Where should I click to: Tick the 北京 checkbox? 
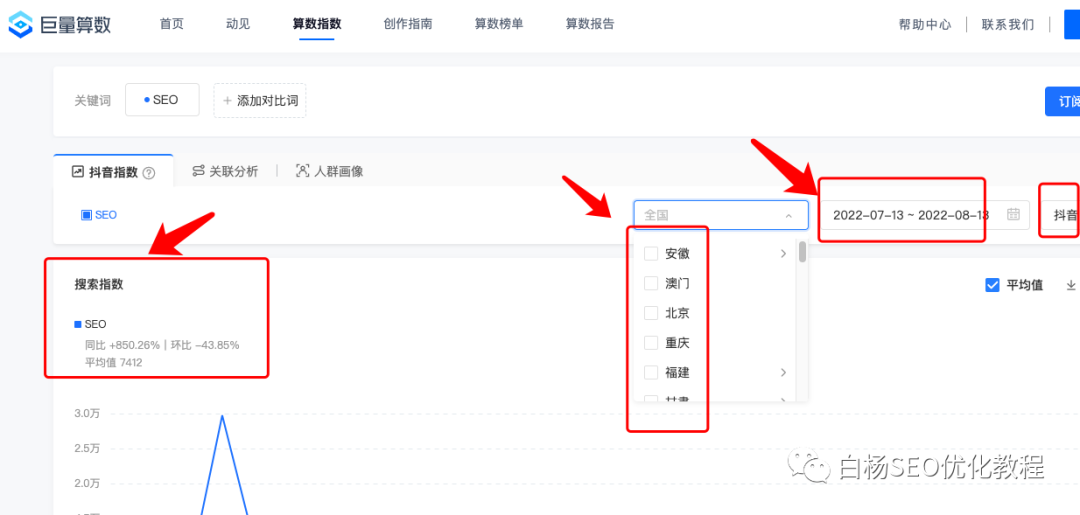pyautogui.click(x=651, y=313)
